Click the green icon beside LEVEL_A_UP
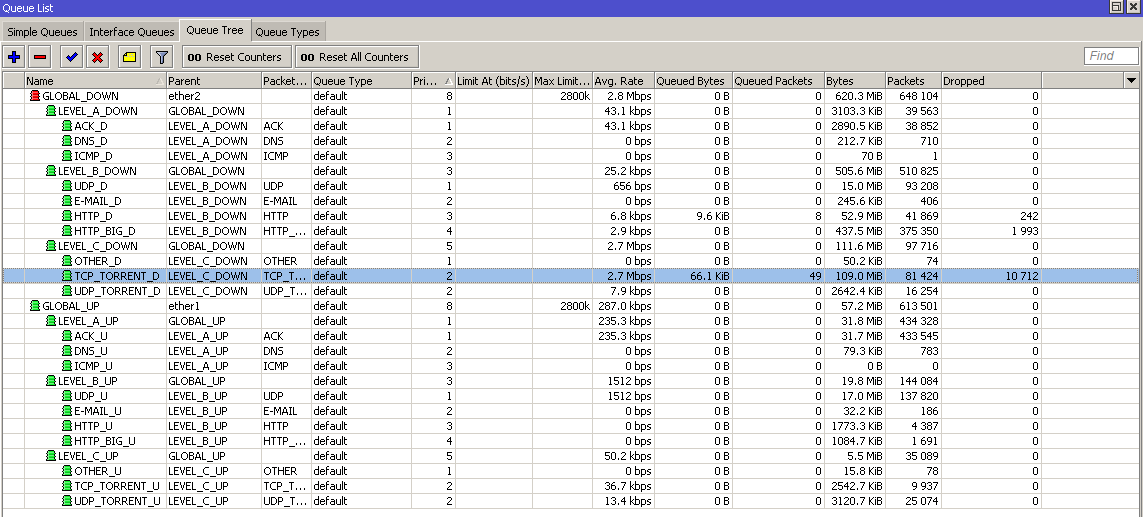1143x517 pixels. point(50,321)
